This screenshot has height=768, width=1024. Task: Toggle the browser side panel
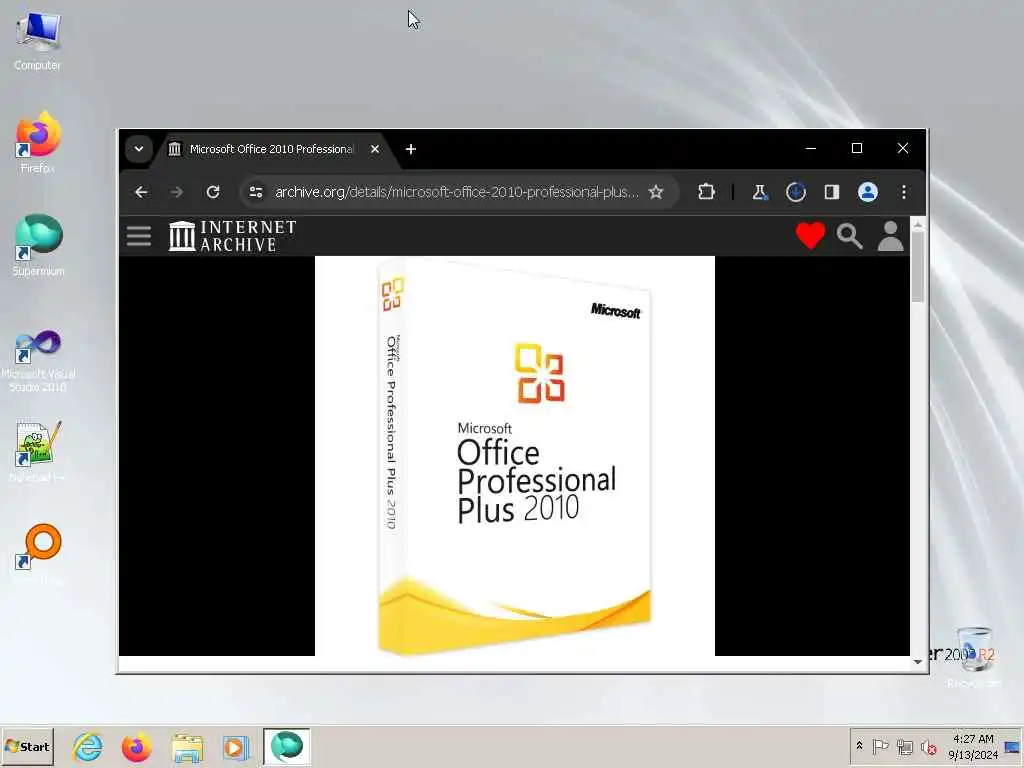[x=831, y=192]
